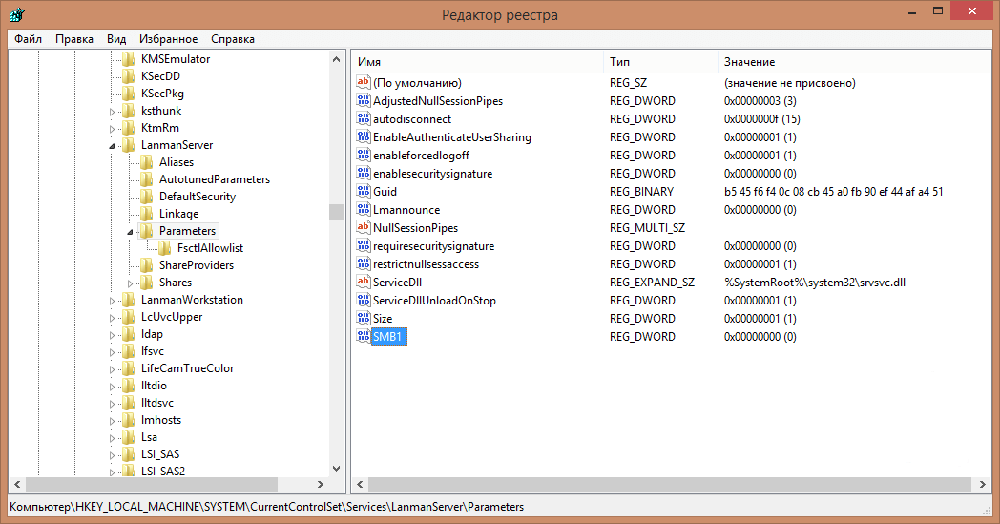The image size is (1000, 524).
Task: Select the FsctlAllowlist subkey
Action: pyautogui.click(x=209, y=248)
